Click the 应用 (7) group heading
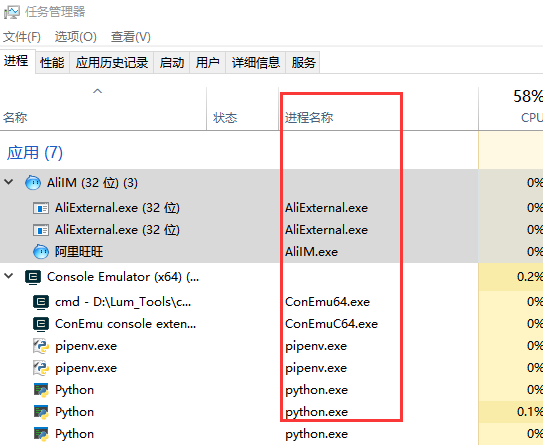Viewport: 543px width, 445px height. tap(35, 153)
